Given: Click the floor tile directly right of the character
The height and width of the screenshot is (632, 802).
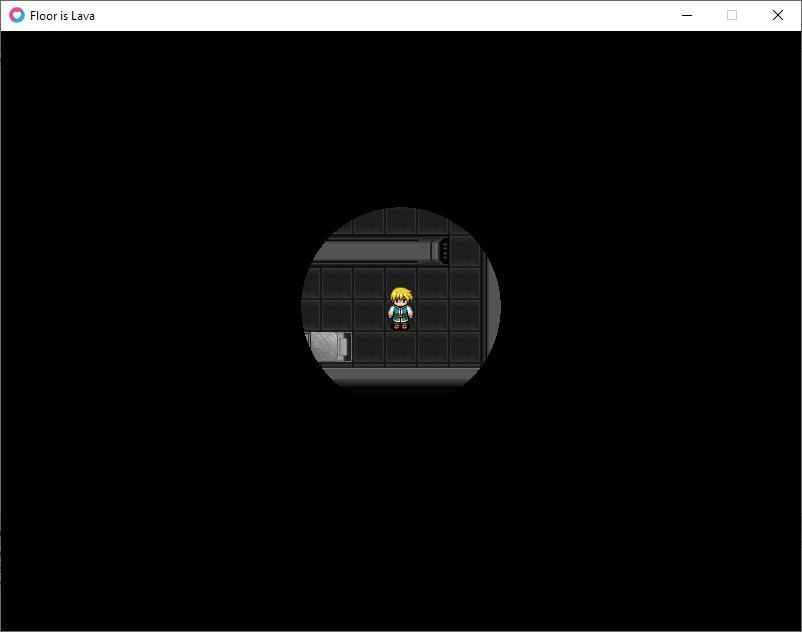Looking at the screenshot, I should (x=433, y=314).
